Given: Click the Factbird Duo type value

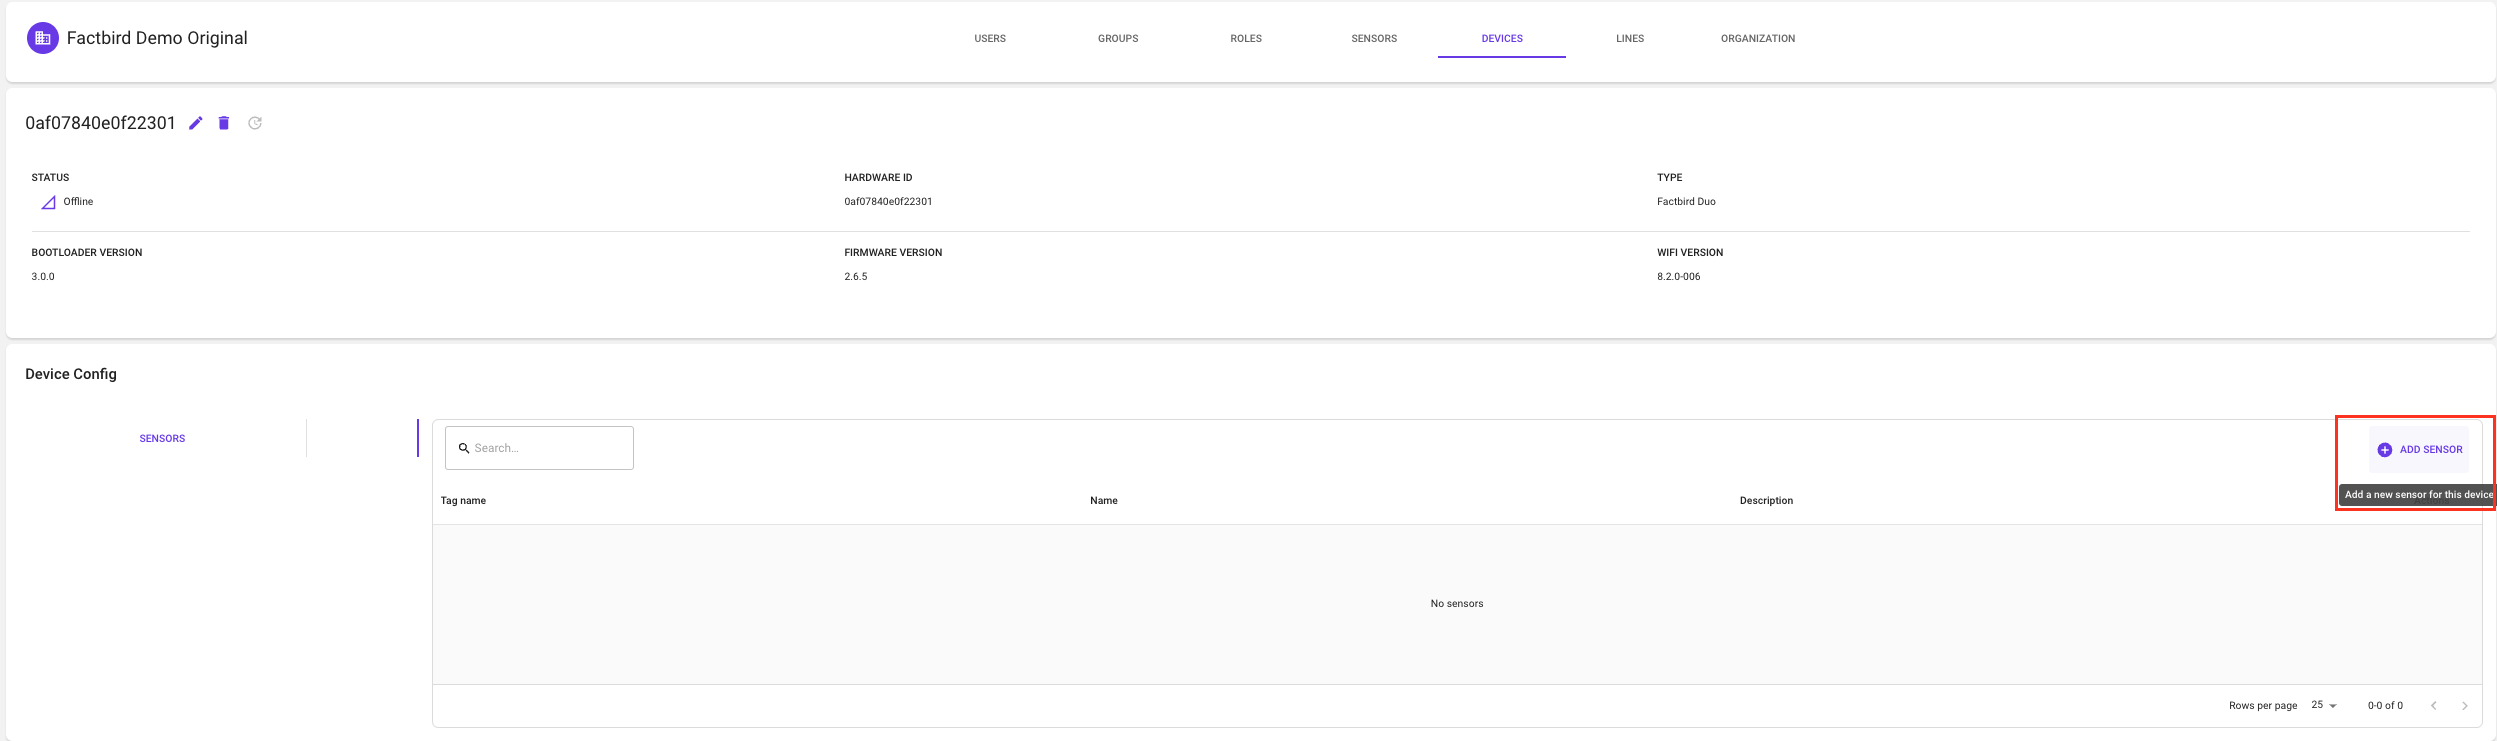Looking at the screenshot, I should coord(1686,201).
